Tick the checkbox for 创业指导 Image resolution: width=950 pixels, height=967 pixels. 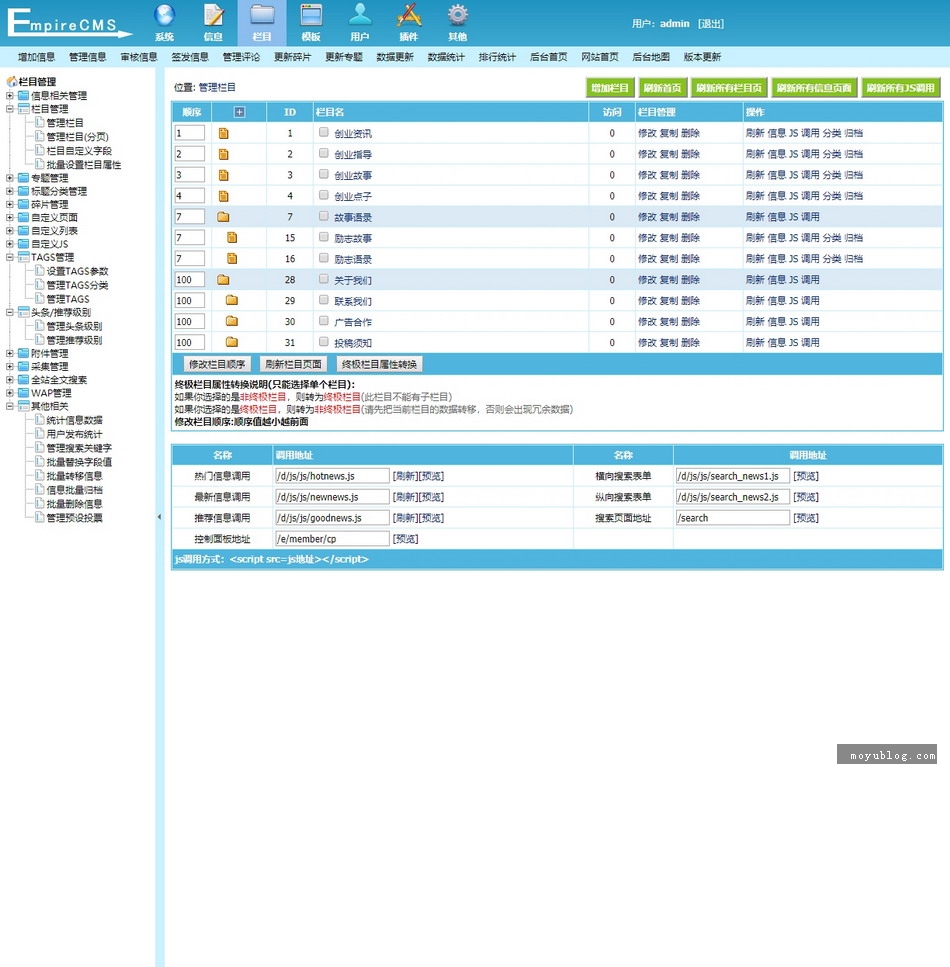coord(323,153)
